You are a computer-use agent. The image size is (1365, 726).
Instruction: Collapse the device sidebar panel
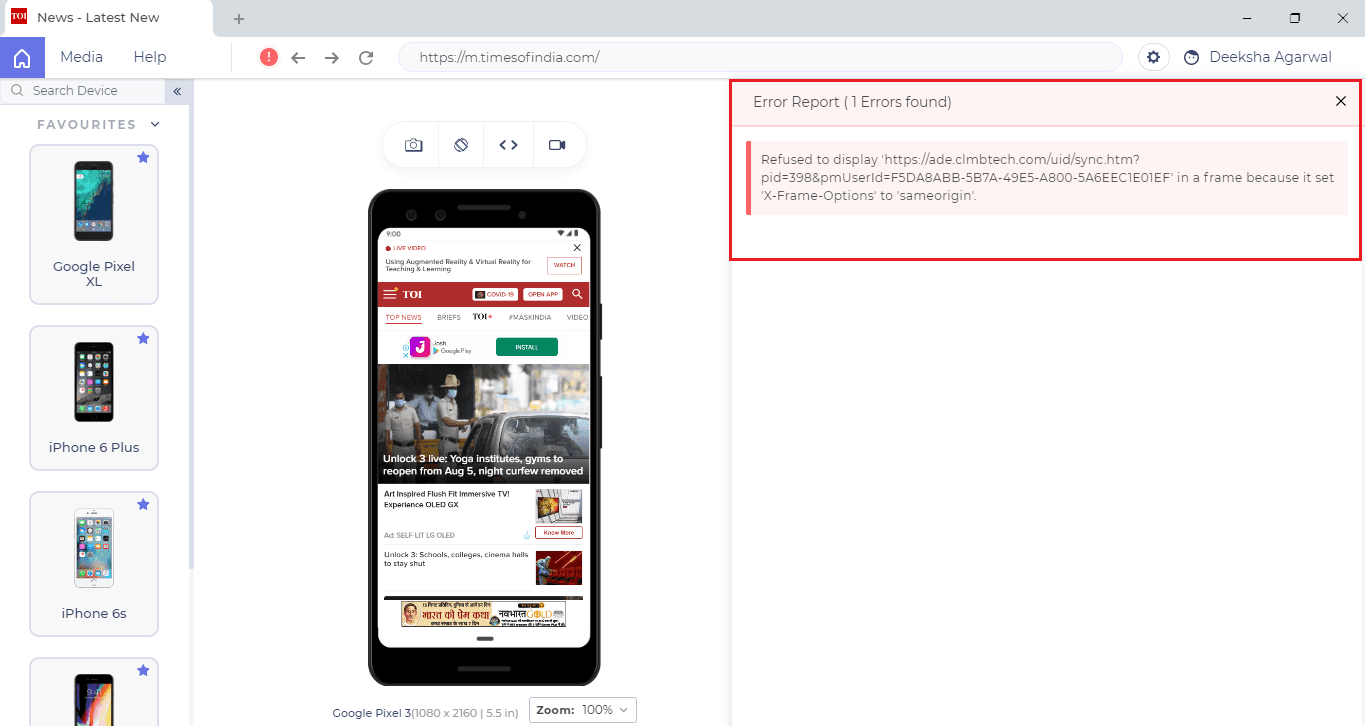click(177, 91)
